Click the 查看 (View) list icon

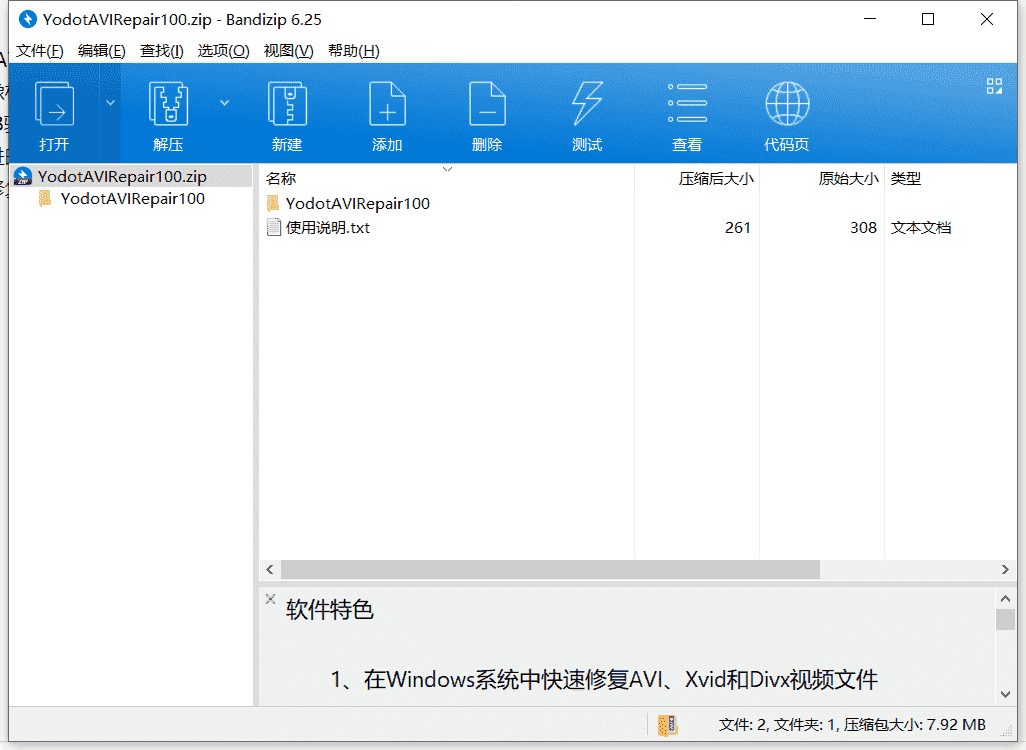pyautogui.click(x=687, y=103)
